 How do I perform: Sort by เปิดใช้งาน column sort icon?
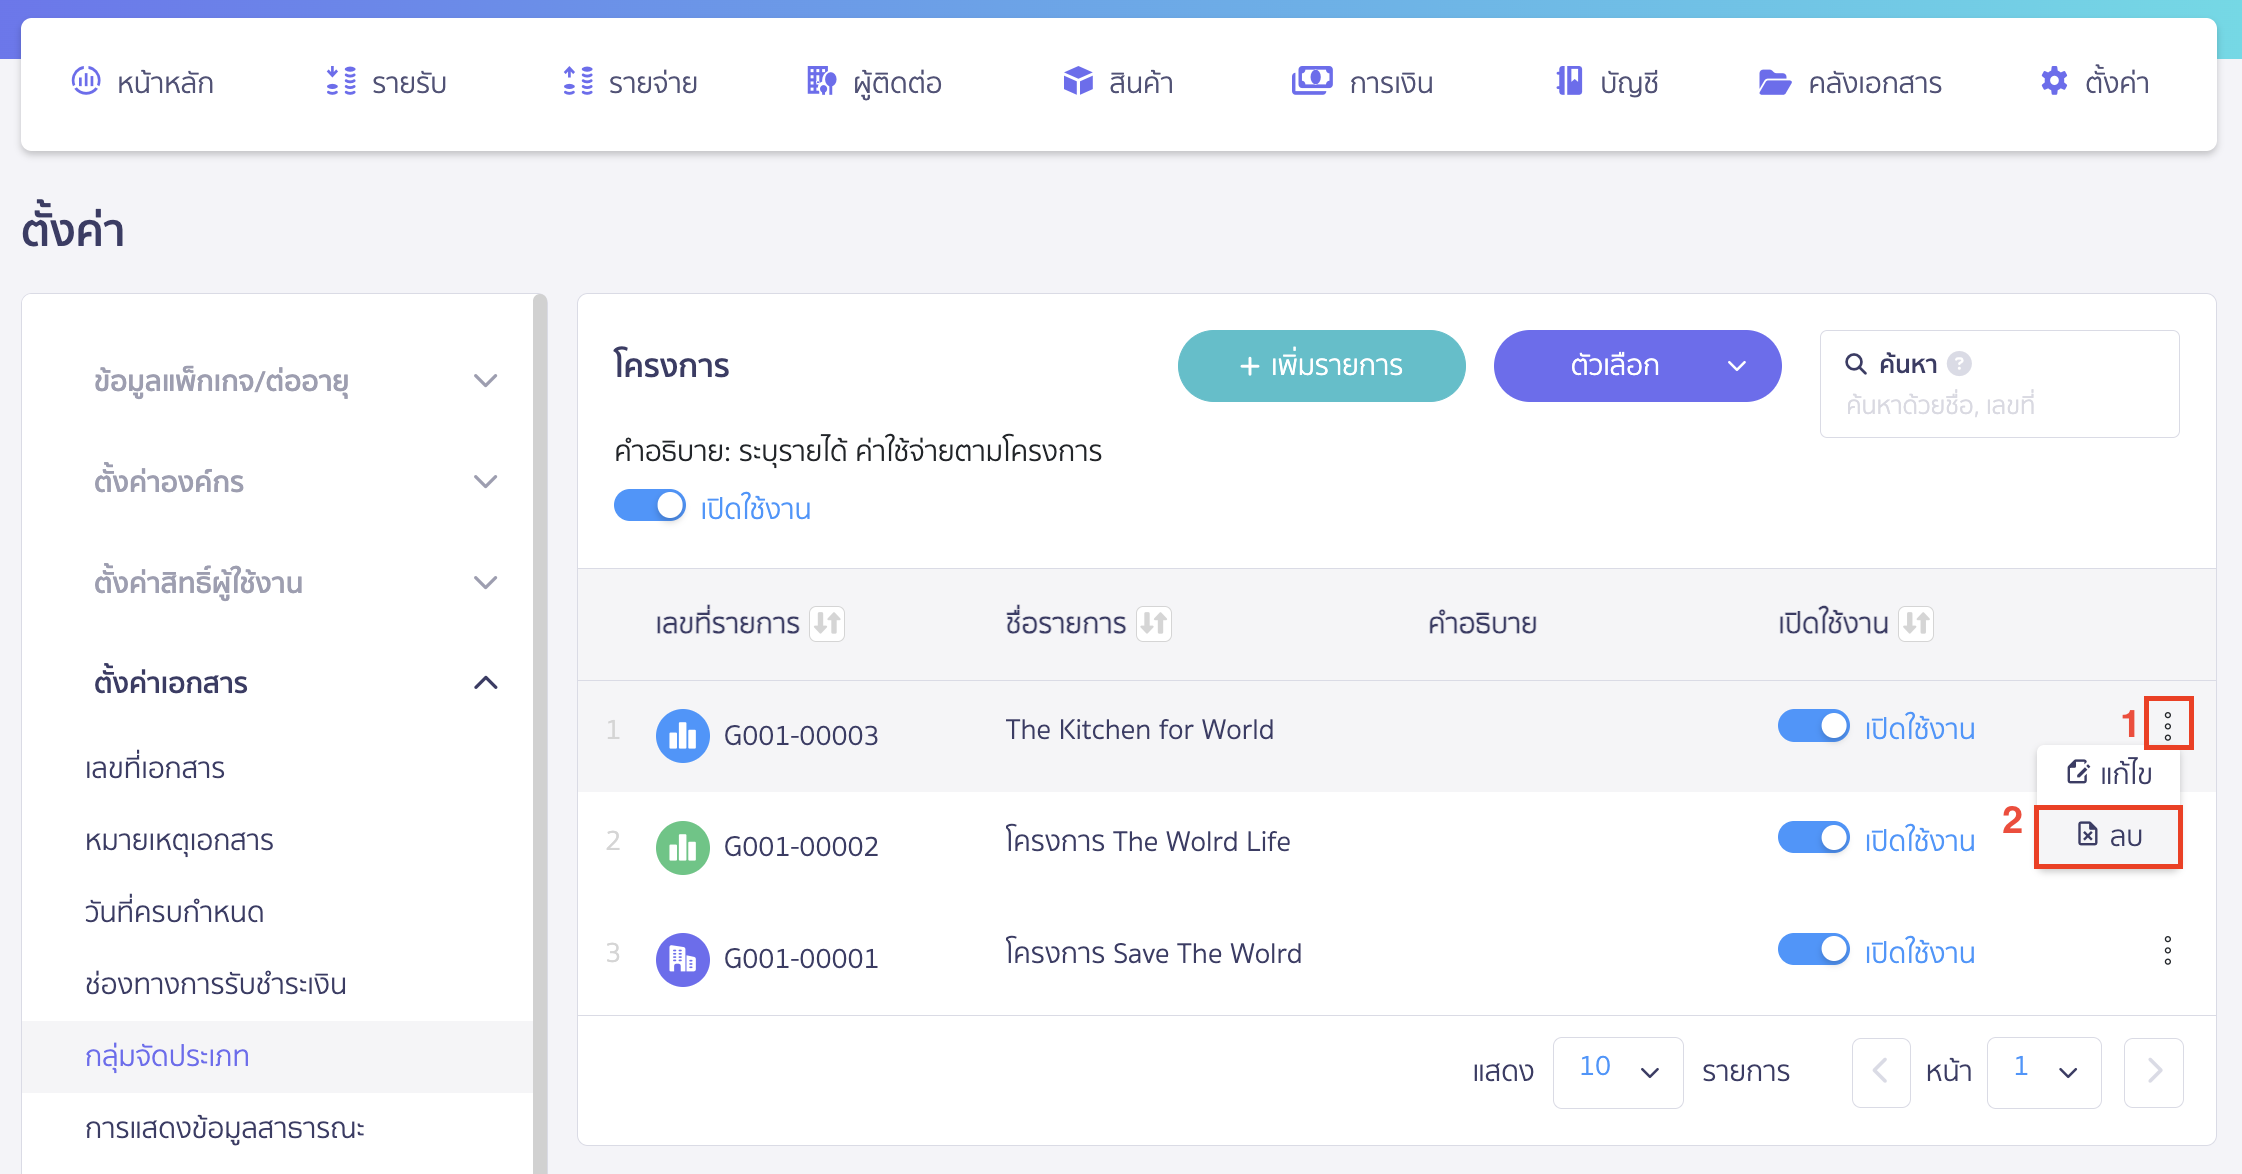point(1915,623)
